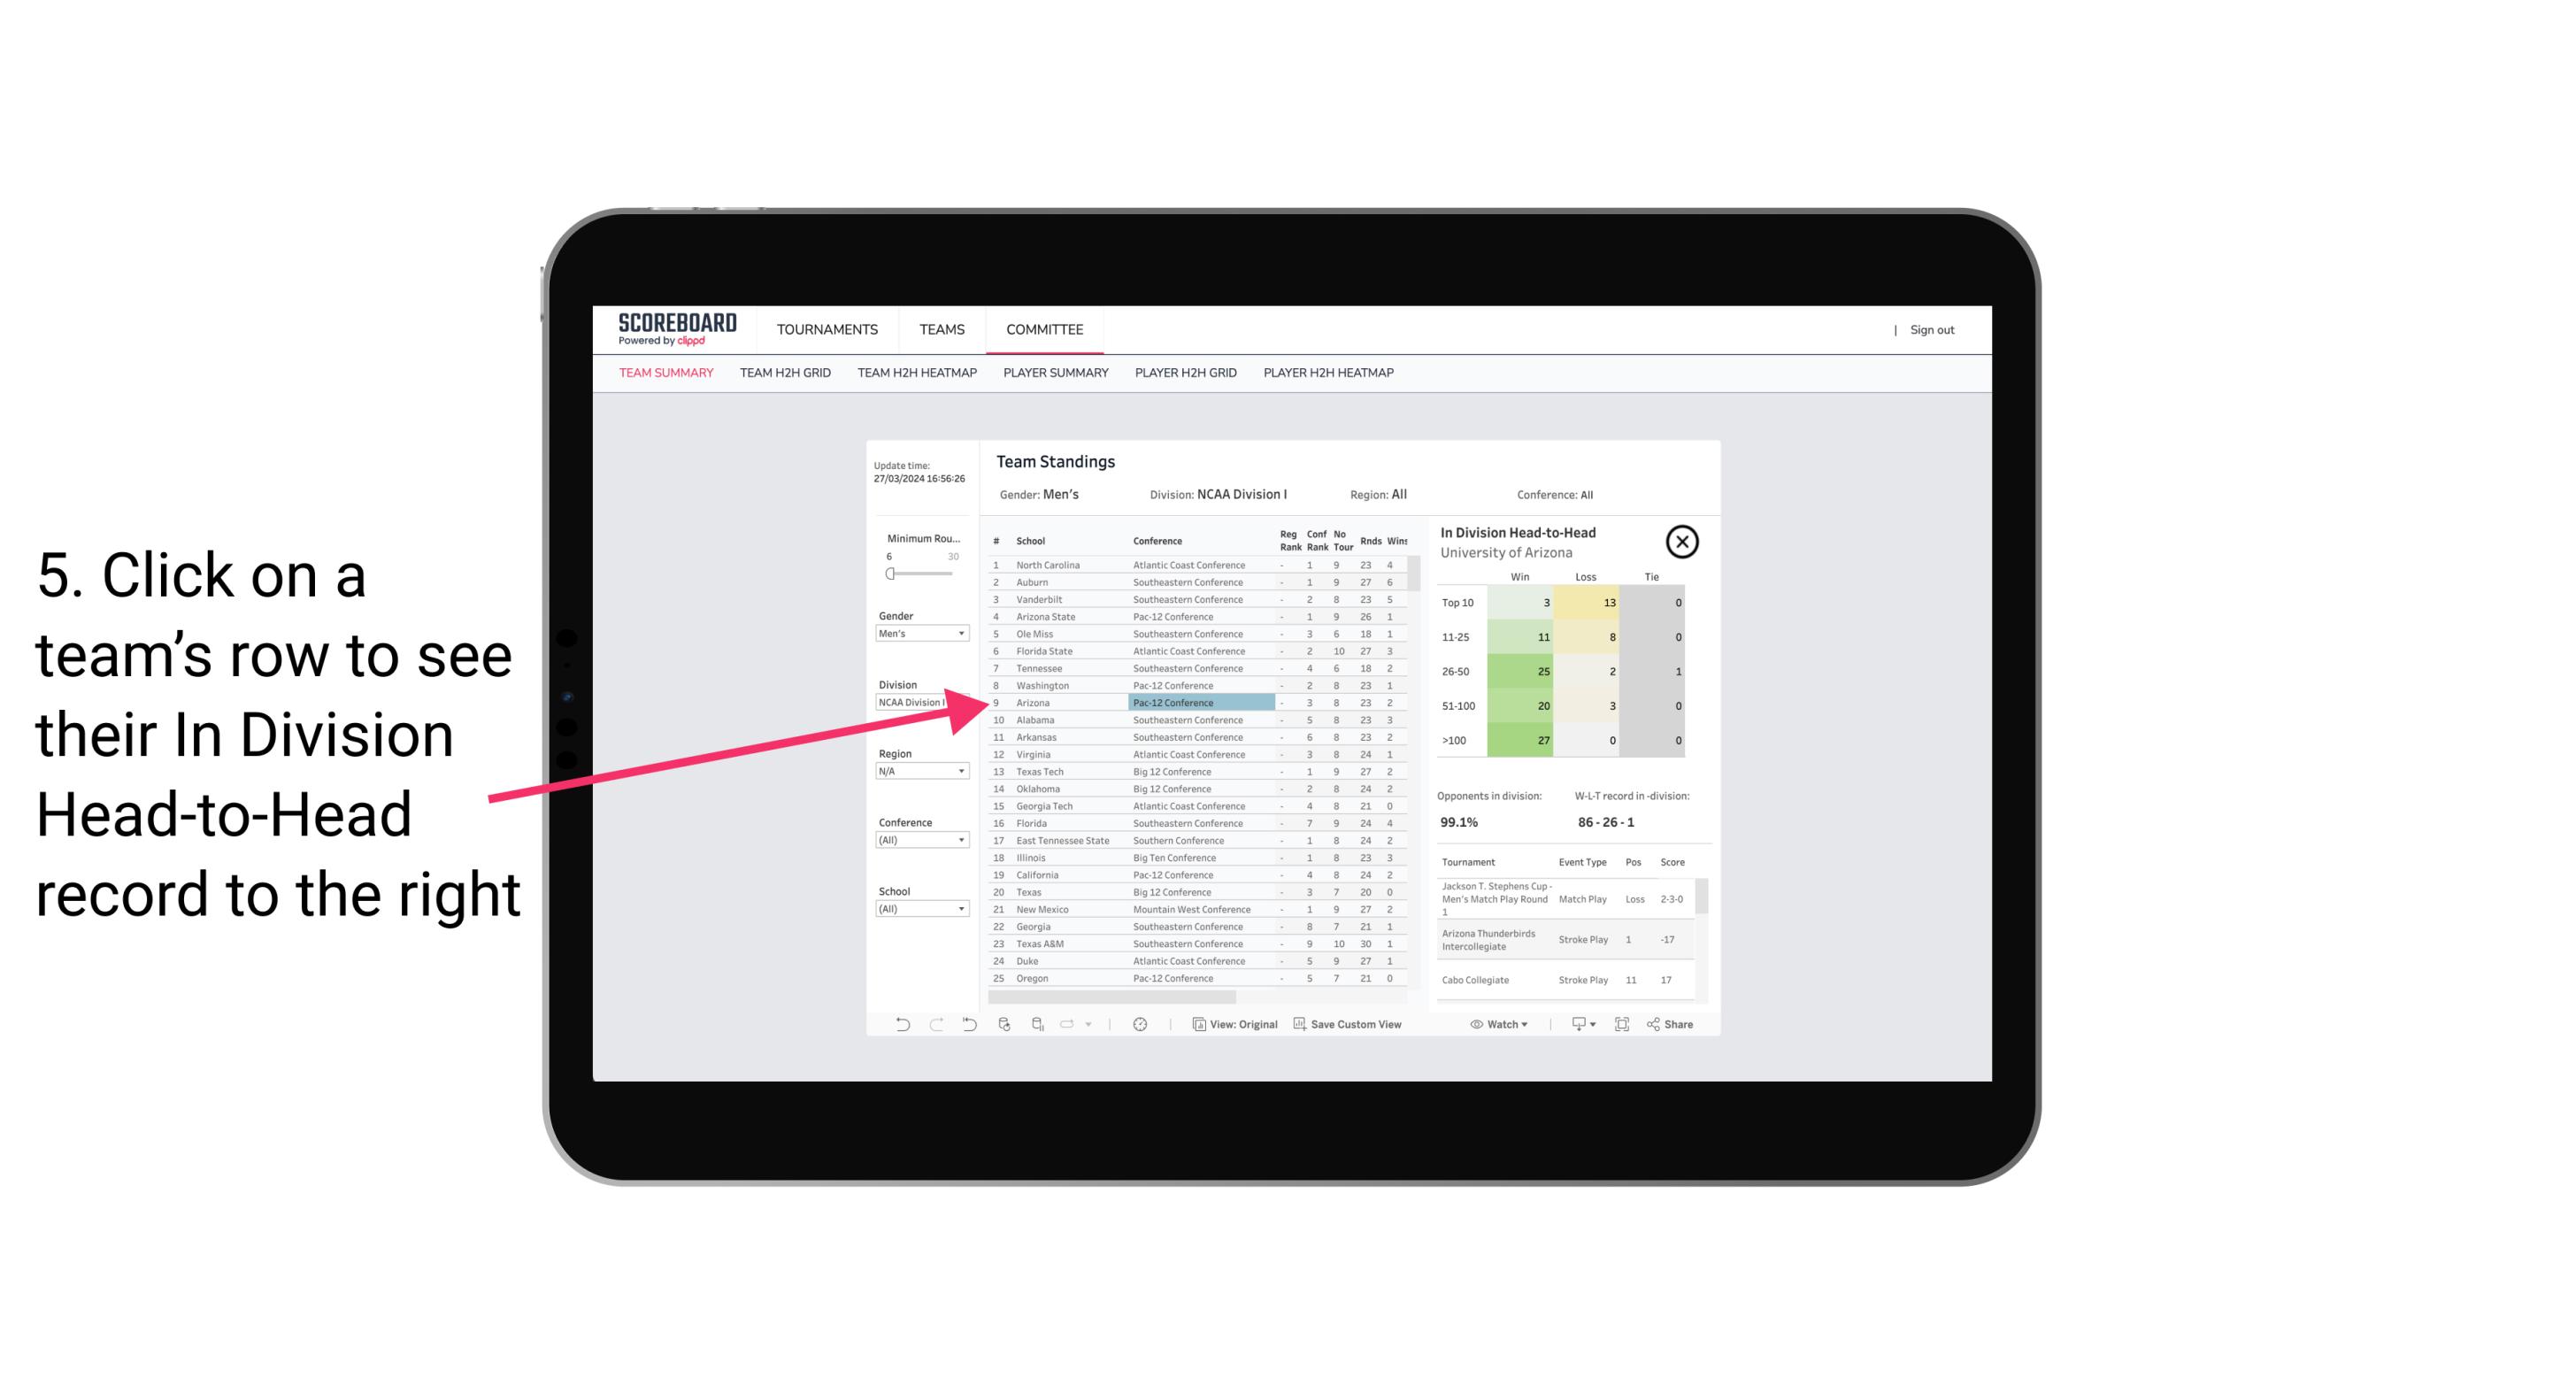Image resolution: width=2576 pixels, height=1386 pixels.
Task: Click the TOURNAMENTS menu item
Action: pyautogui.click(x=826, y=327)
